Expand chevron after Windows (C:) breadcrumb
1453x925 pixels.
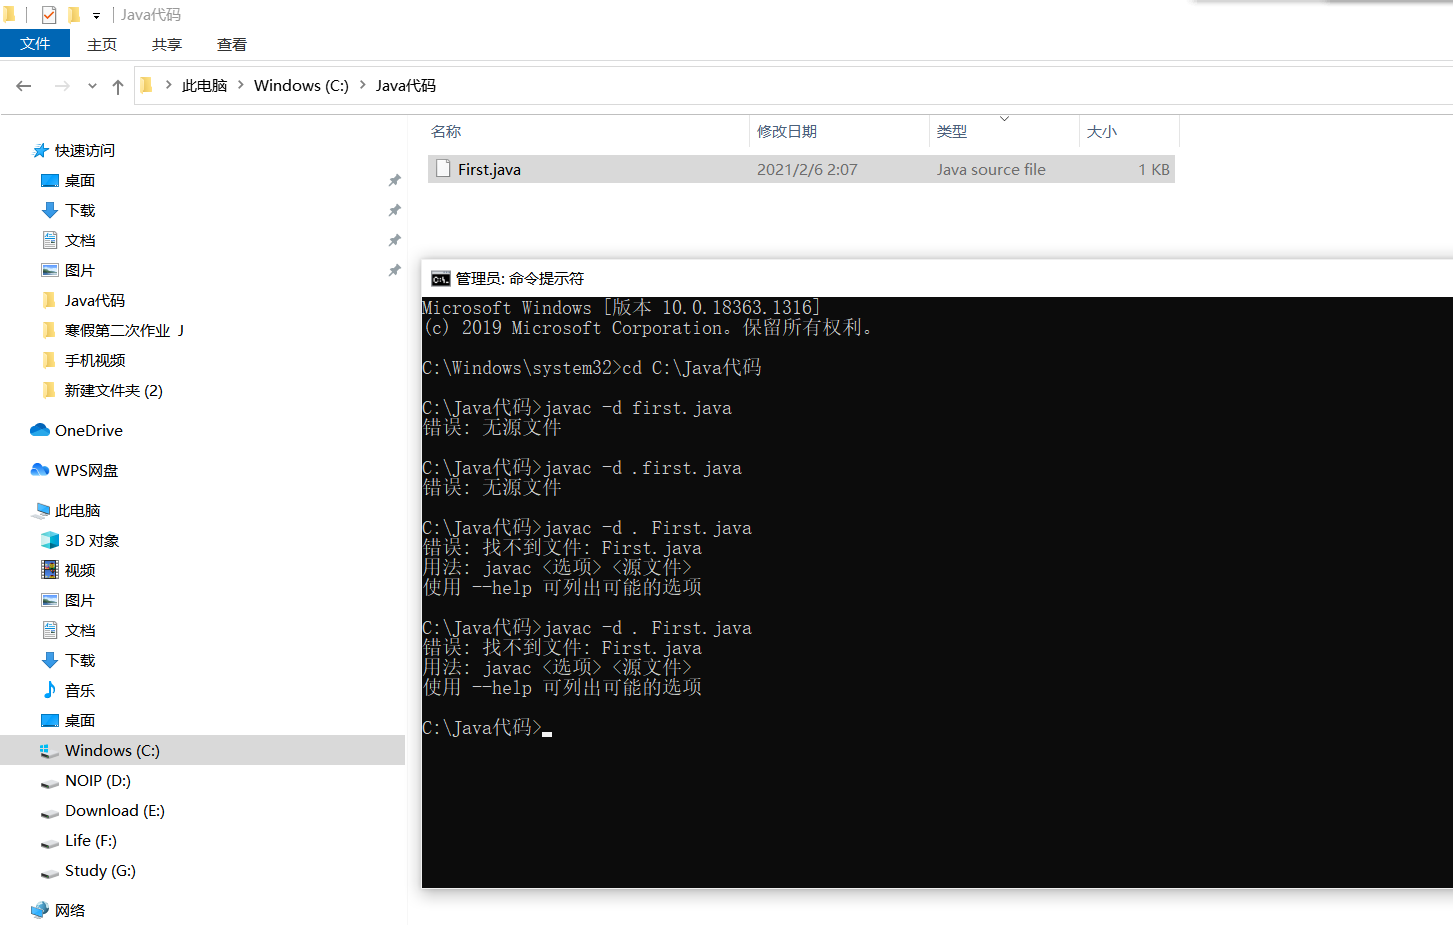coord(362,85)
